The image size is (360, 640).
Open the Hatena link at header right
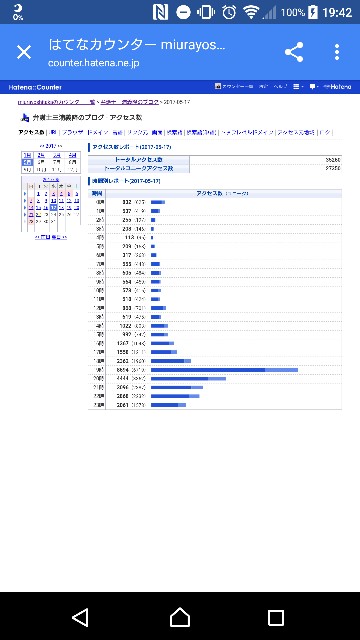[x=337, y=87]
